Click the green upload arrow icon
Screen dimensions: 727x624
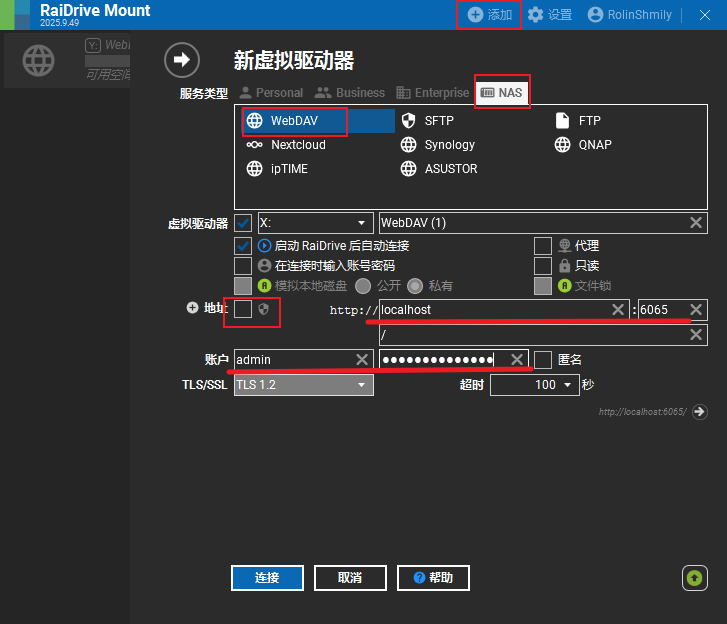[x=695, y=578]
